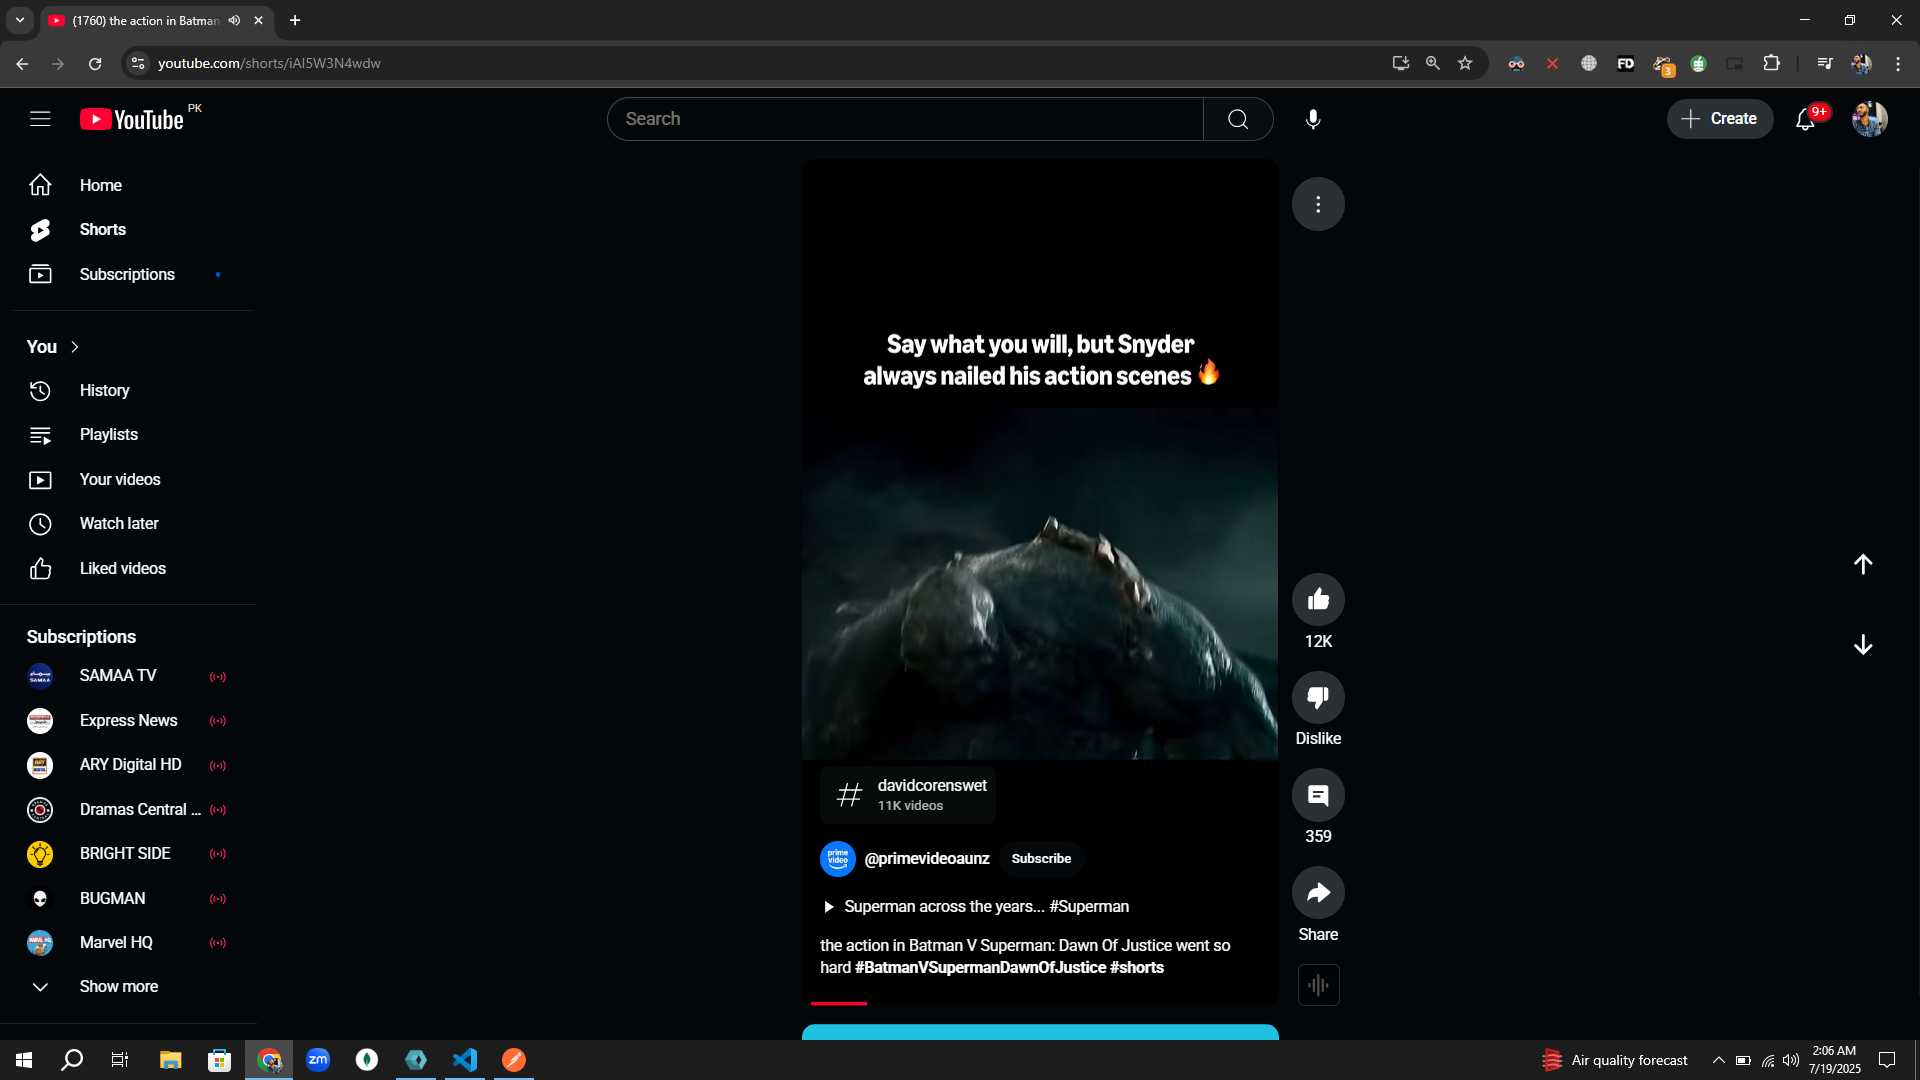Open linked video Superman across the years
1920x1080 pixels.
tap(976, 907)
